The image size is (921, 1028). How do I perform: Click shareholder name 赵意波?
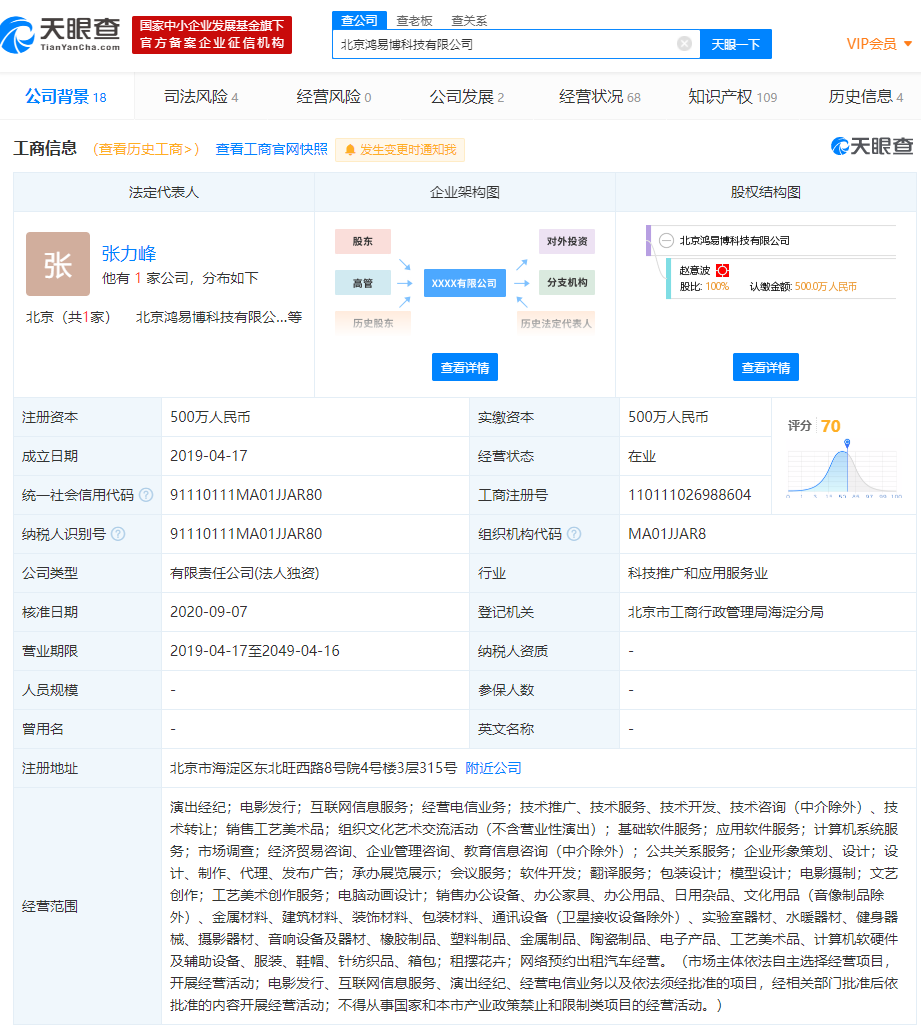(x=695, y=270)
